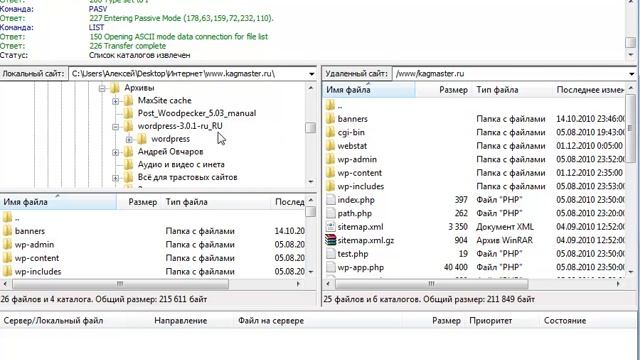Viewport: 640px width, 360px height.
Task: Select the Post_Woodpecker_5.03_manual folder icon
Action: point(128,113)
